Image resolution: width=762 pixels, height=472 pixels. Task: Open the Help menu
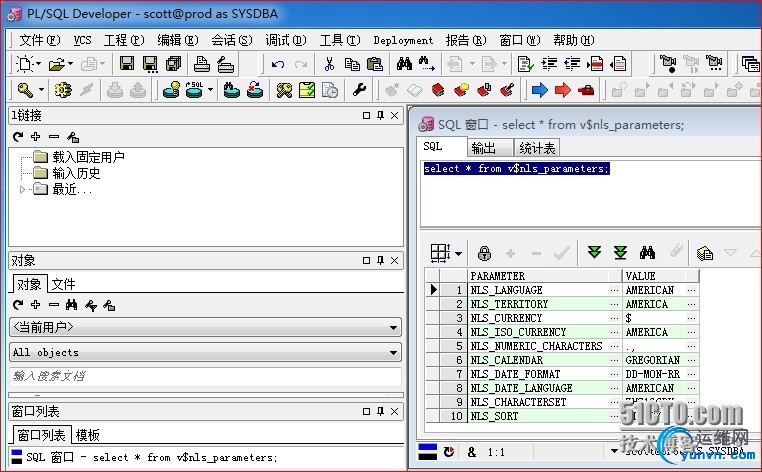tap(573, 40)
